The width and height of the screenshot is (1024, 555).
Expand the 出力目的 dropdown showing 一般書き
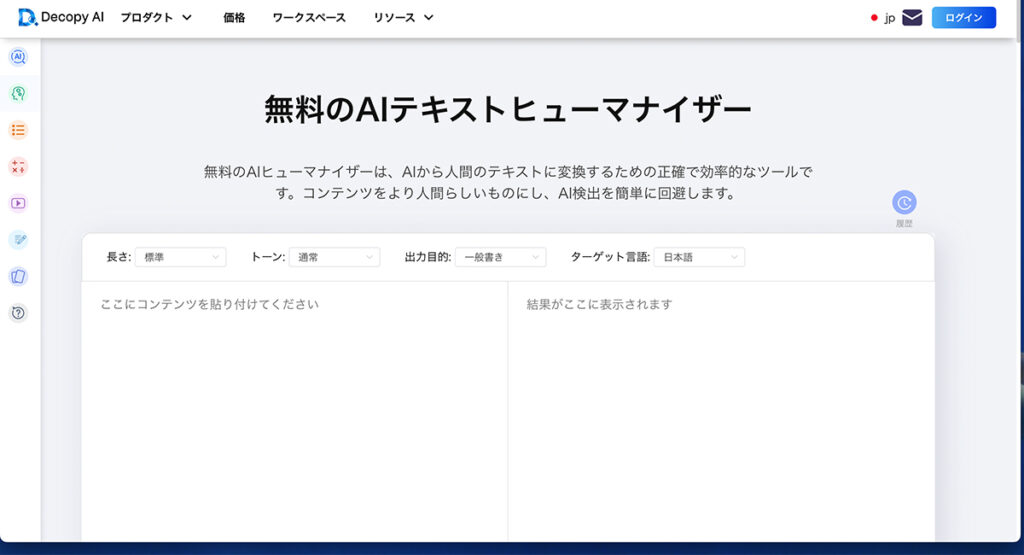tap(500, 257)
